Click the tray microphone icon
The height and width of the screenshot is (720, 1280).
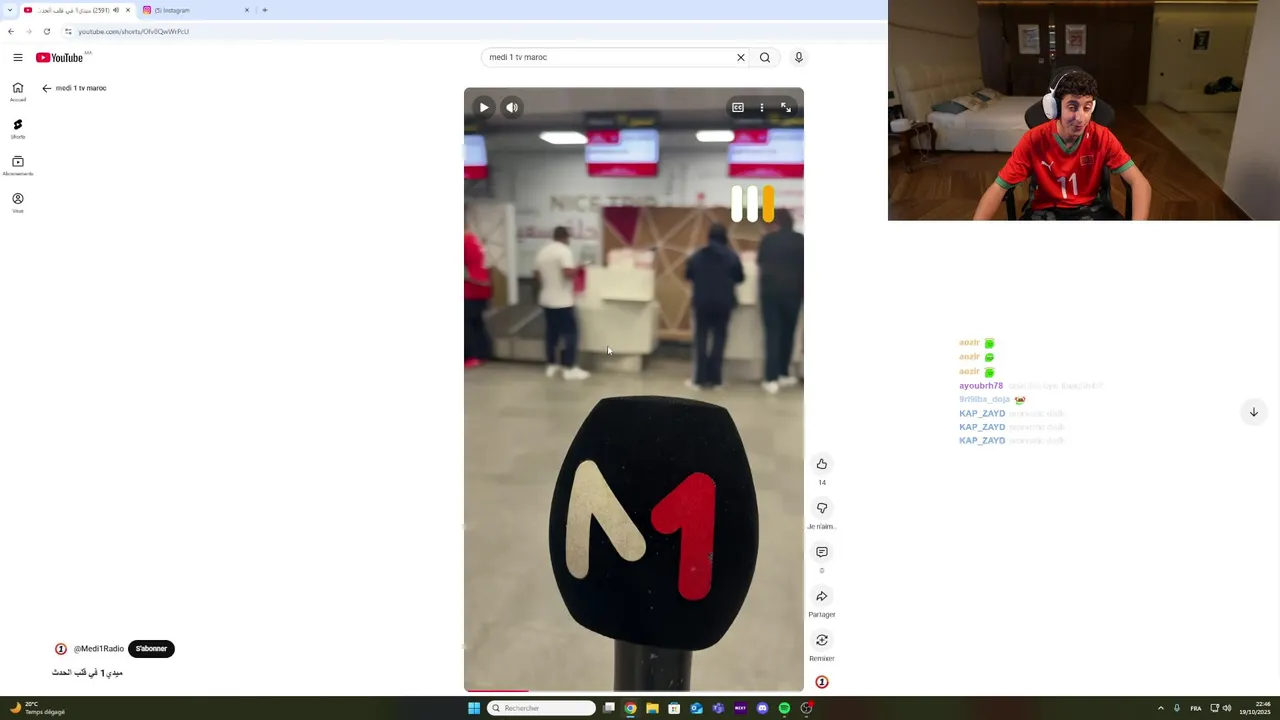click(x=1177, y=708)
